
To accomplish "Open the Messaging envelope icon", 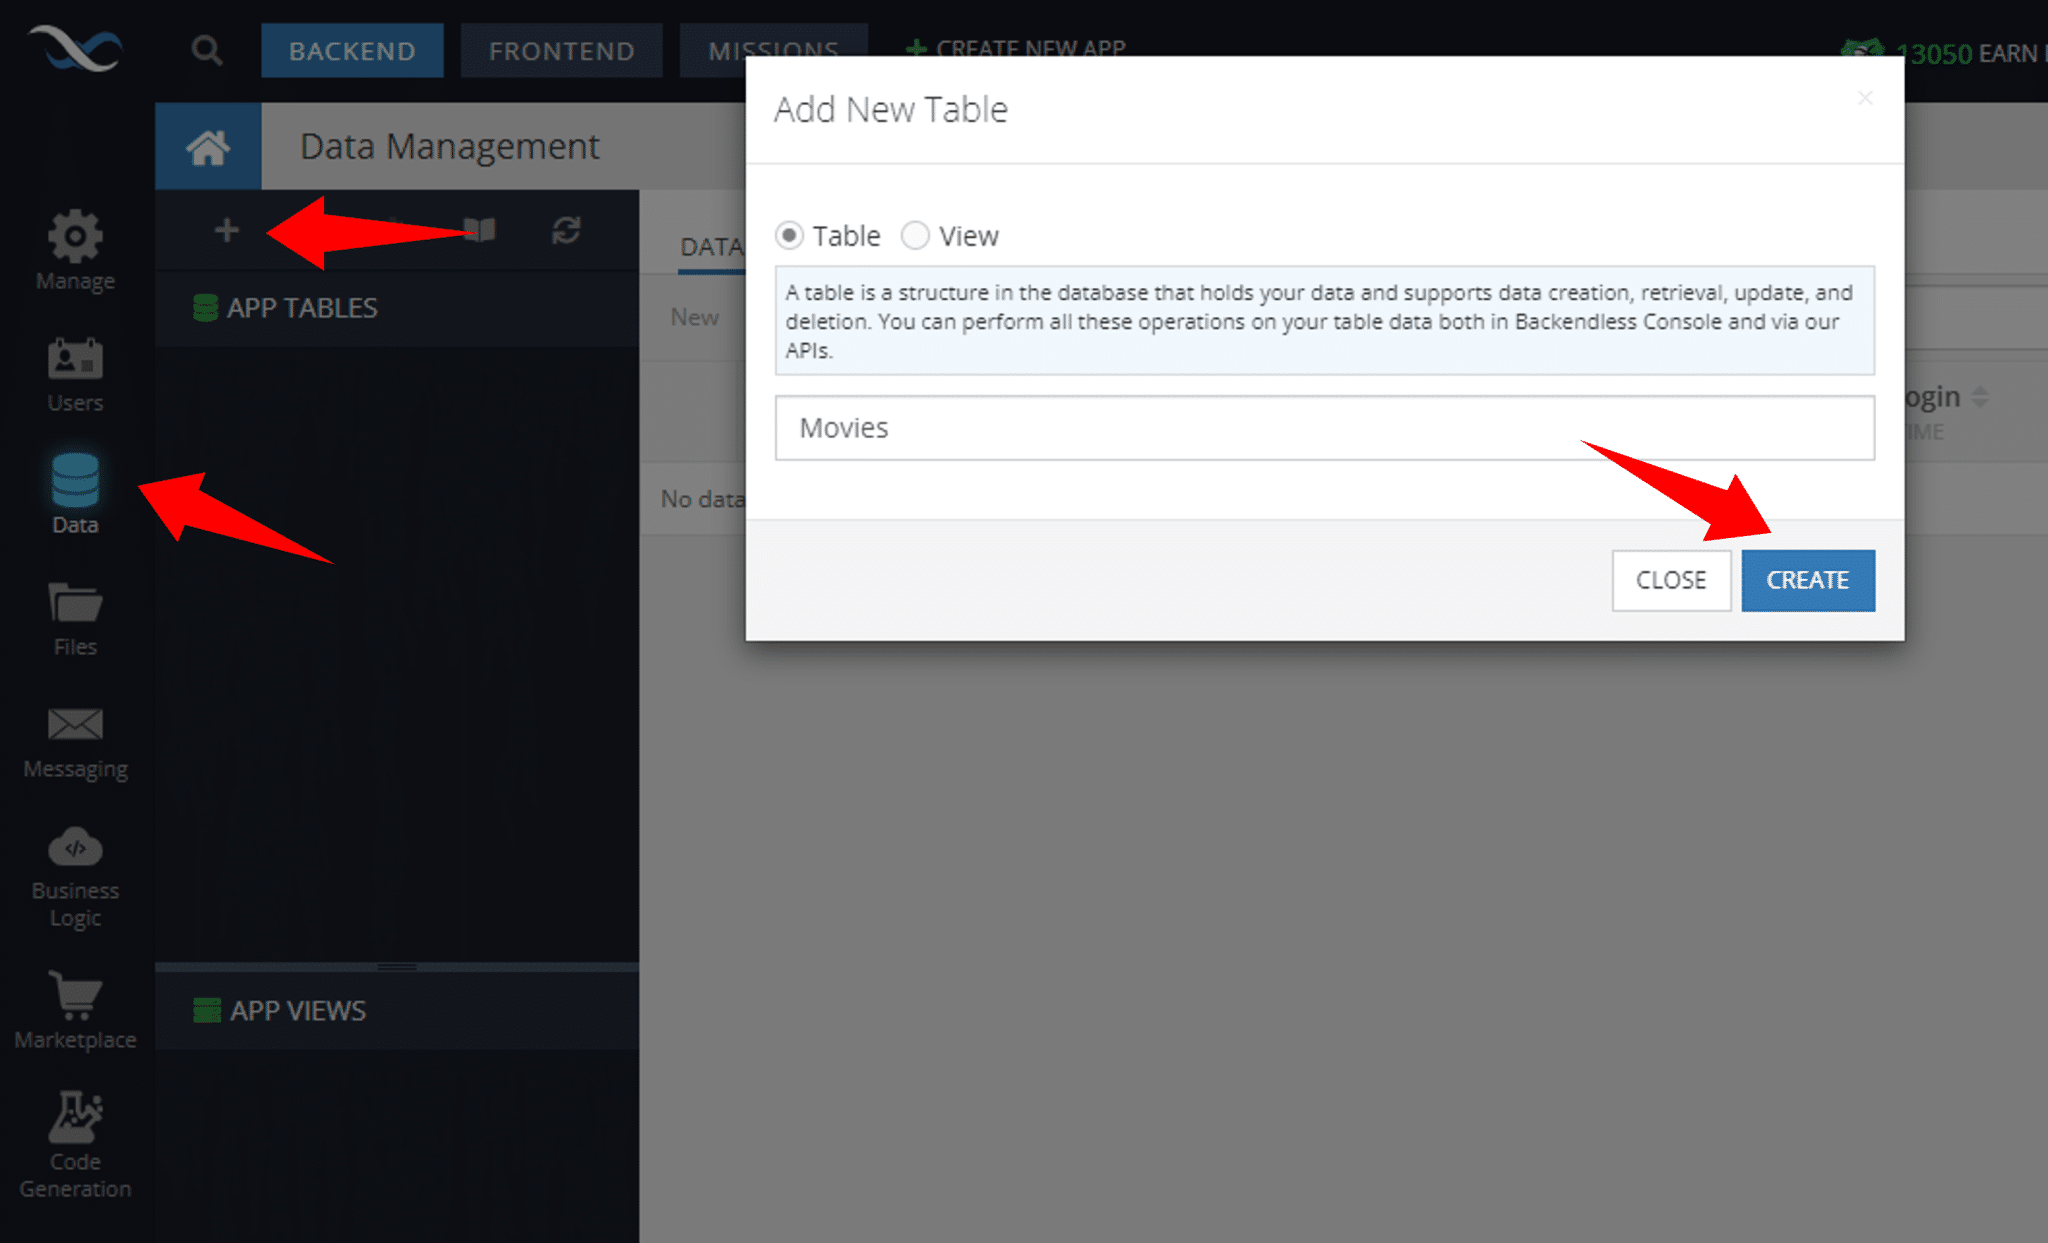I will 75,724.
